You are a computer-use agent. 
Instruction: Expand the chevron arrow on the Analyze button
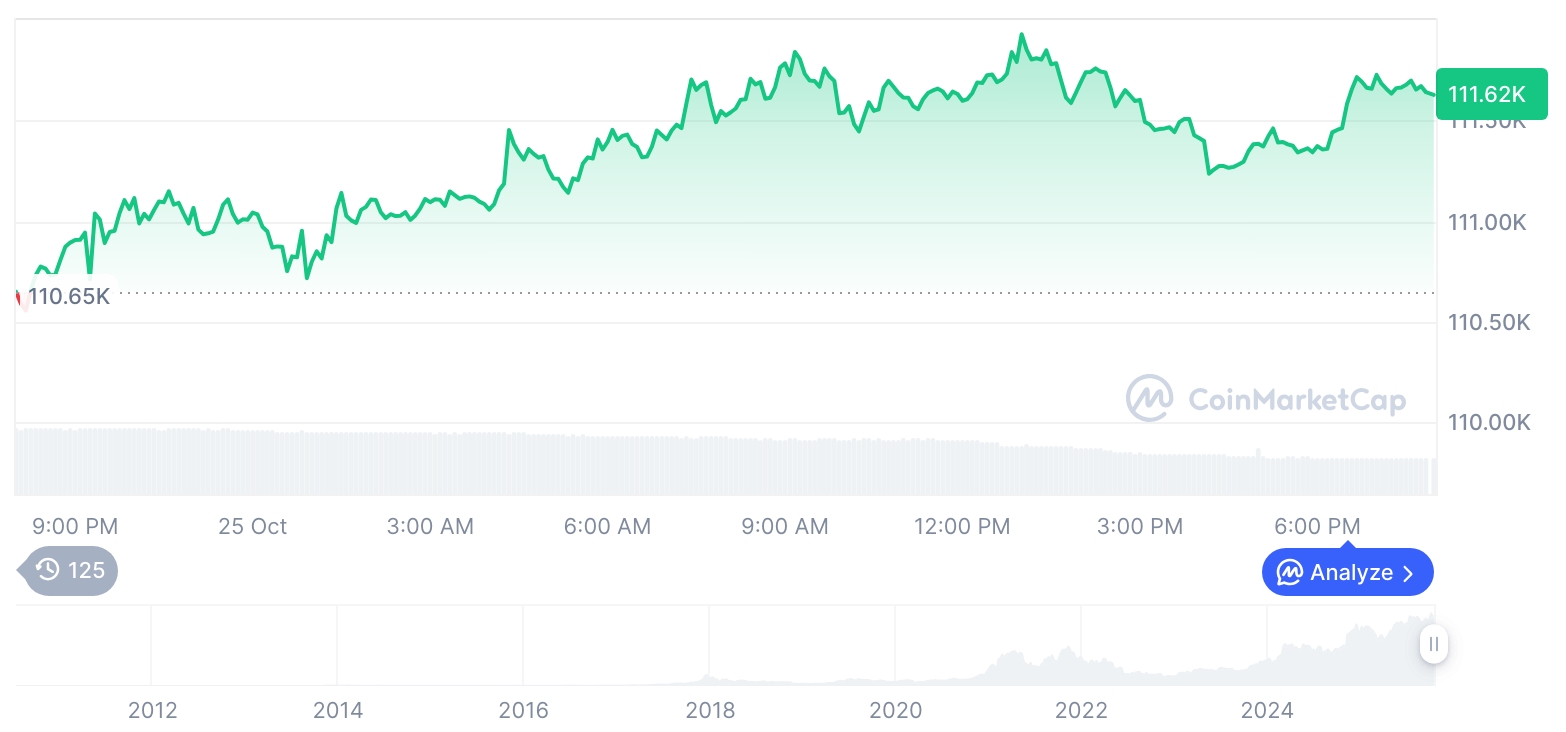click(x=1409, y=573)
